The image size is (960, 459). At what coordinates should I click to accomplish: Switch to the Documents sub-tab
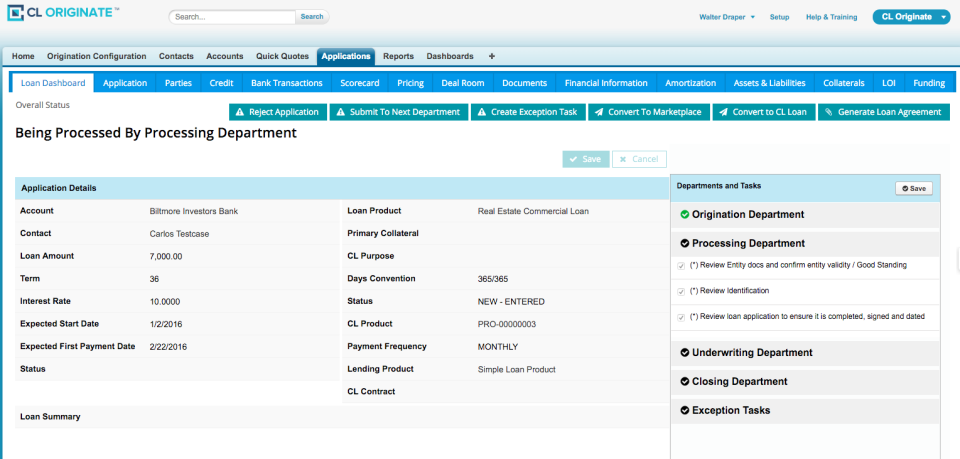tap(524, 83)
